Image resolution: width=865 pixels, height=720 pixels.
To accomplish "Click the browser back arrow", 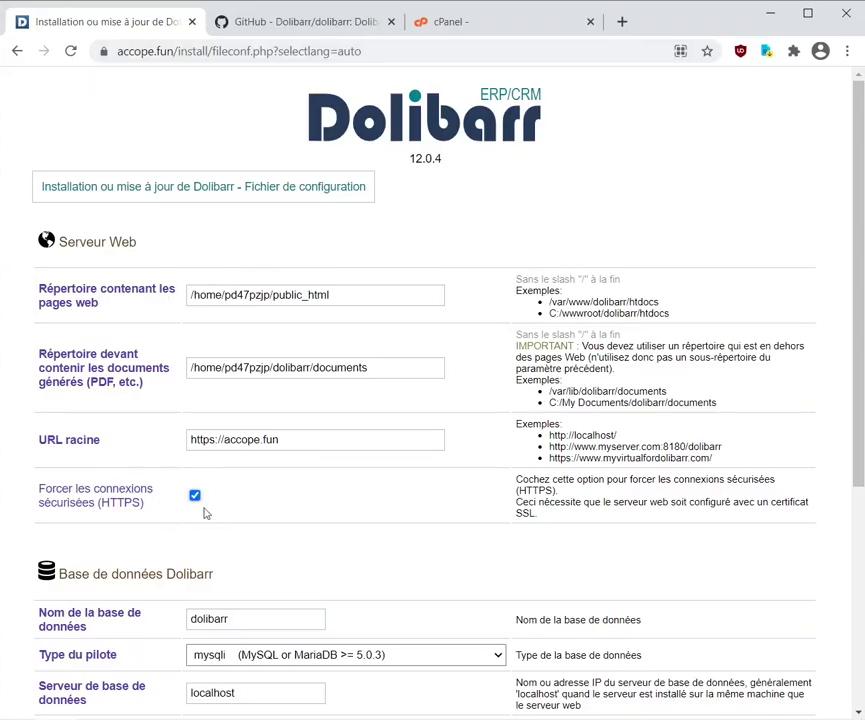I will coord(17,51).
